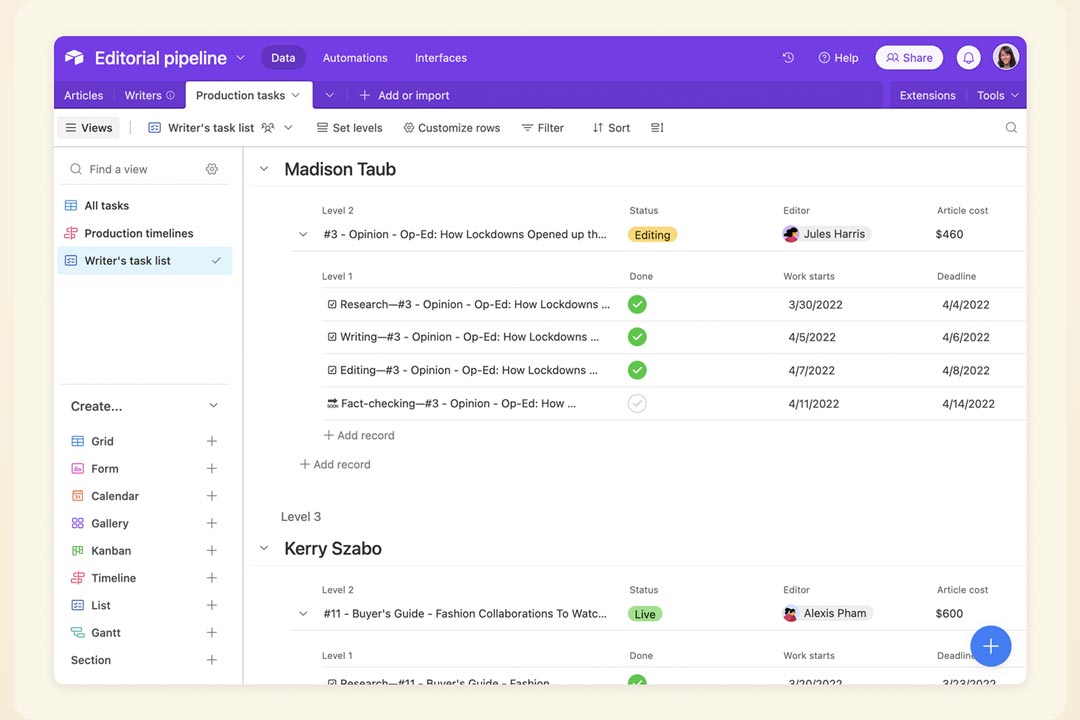Open the Automations tab
Image resolution: width=1080 pixels, height=720 pixels.
click(x=355, y=58)
